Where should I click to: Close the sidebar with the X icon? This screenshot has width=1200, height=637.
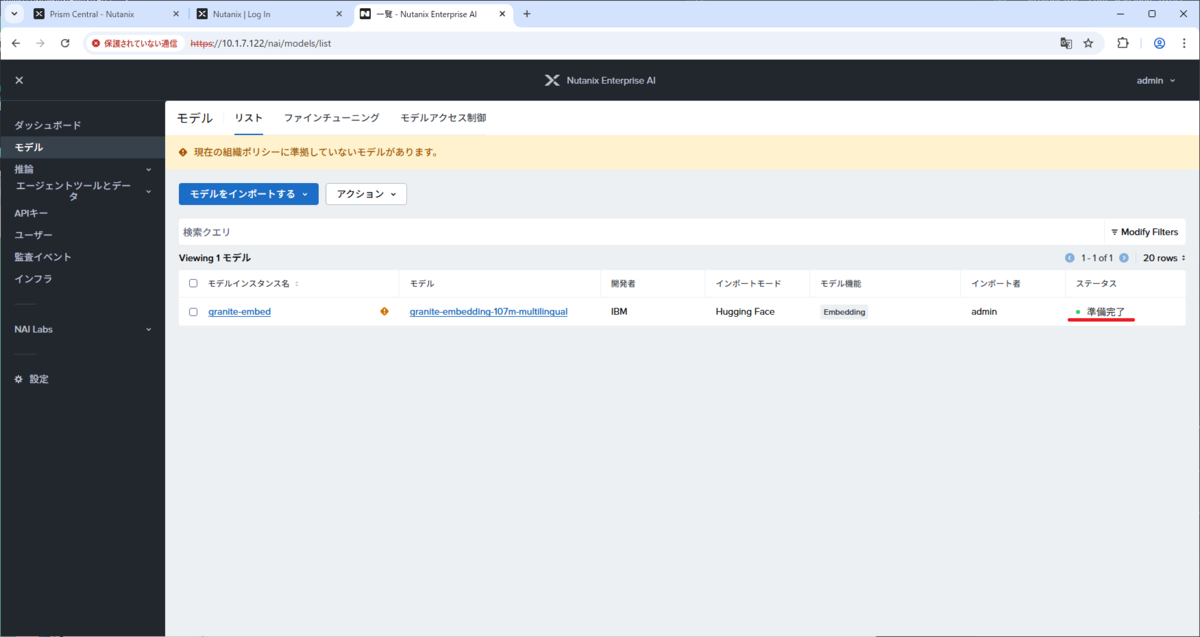click(19, 80)
